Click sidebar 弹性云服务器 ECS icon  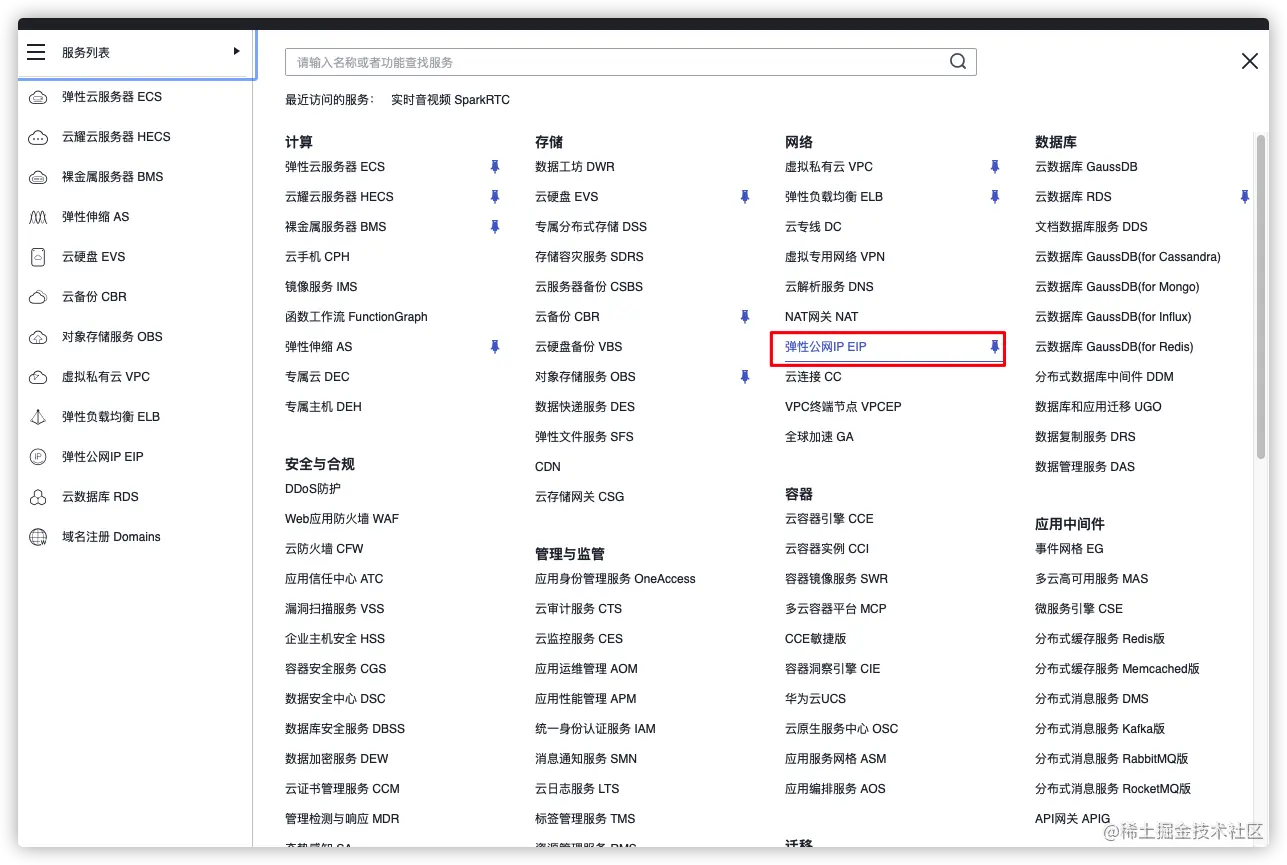[x=38, y=97]
